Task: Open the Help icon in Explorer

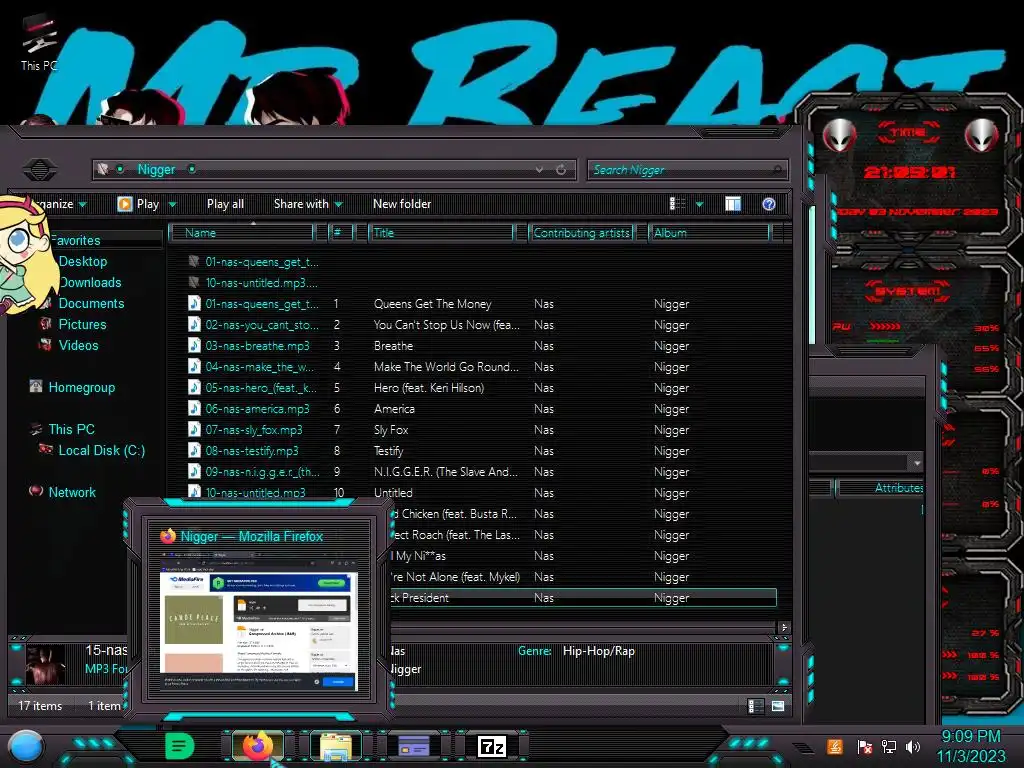Action: click(769, 204)
